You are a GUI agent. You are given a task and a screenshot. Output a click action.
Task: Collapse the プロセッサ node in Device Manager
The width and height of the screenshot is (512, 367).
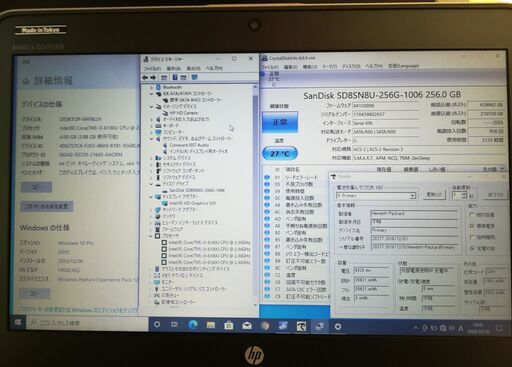coord(151,236)
